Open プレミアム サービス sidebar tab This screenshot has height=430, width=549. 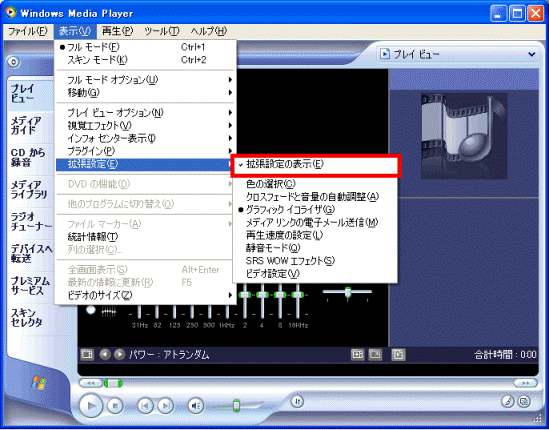(x=30, y=286)
